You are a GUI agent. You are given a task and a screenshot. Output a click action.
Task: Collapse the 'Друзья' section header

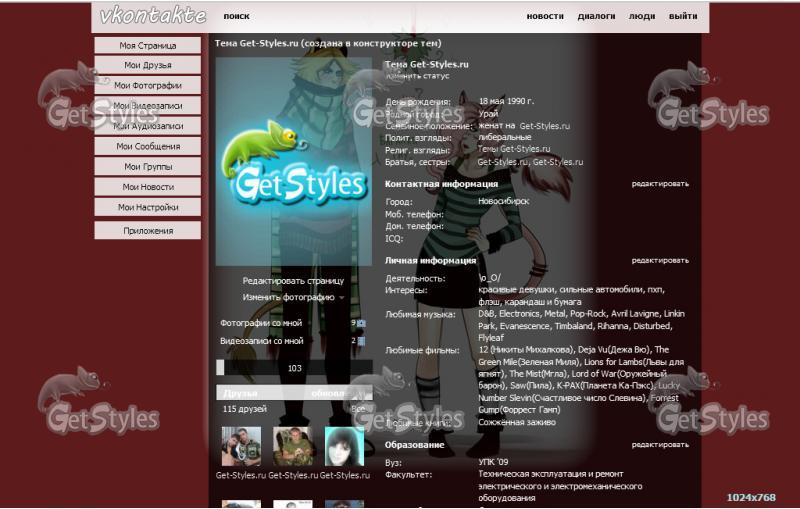[241, 393]
